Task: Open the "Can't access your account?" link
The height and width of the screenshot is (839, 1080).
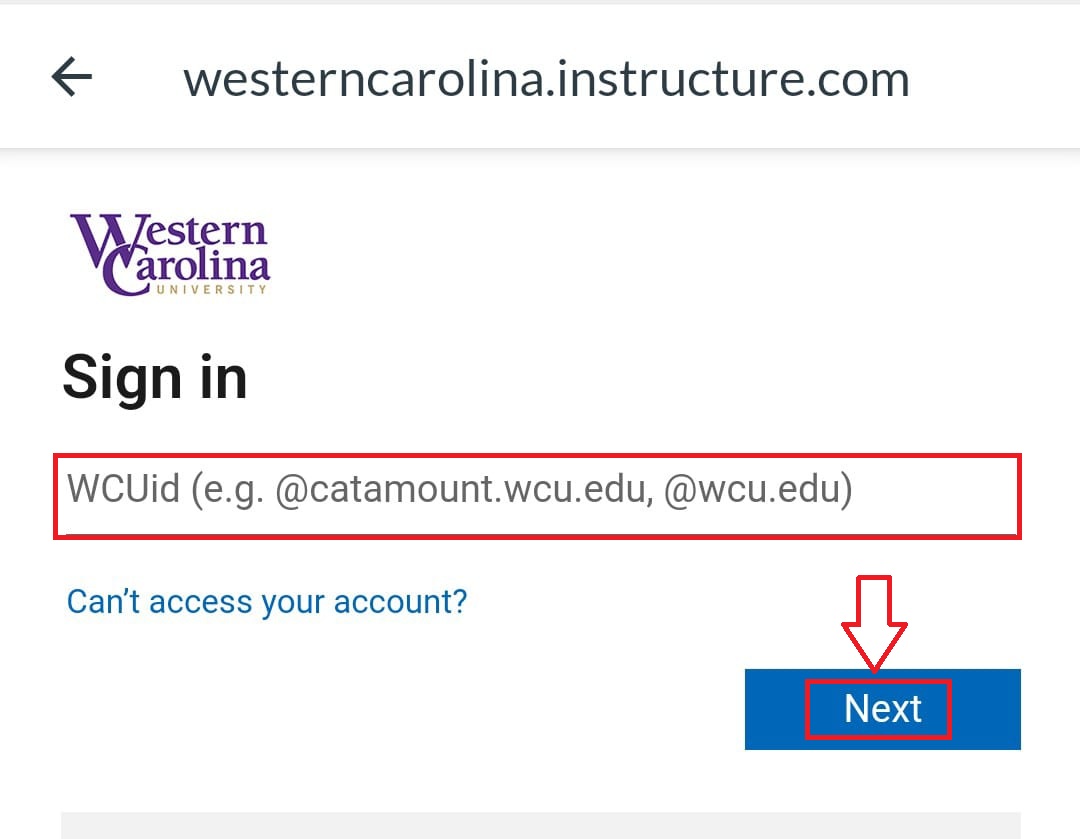Action: (x=267, y=602)
